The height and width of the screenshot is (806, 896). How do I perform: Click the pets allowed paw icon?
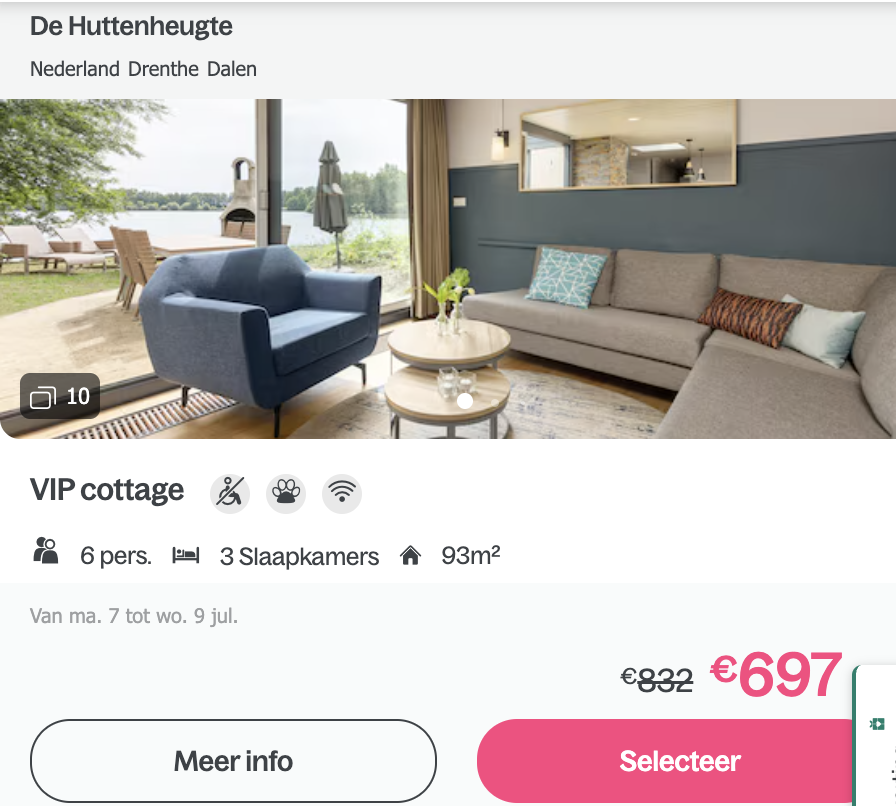286,493
